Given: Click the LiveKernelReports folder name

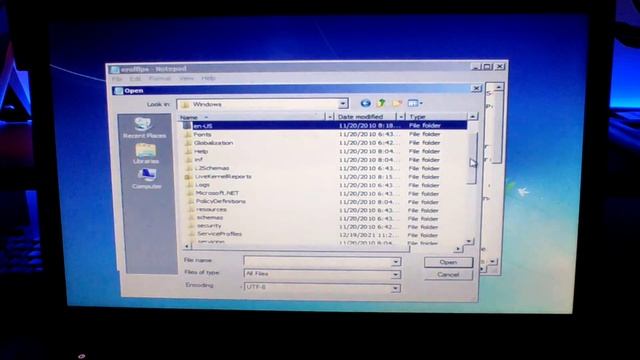Looking at the screenshot, I should (223, 177).
